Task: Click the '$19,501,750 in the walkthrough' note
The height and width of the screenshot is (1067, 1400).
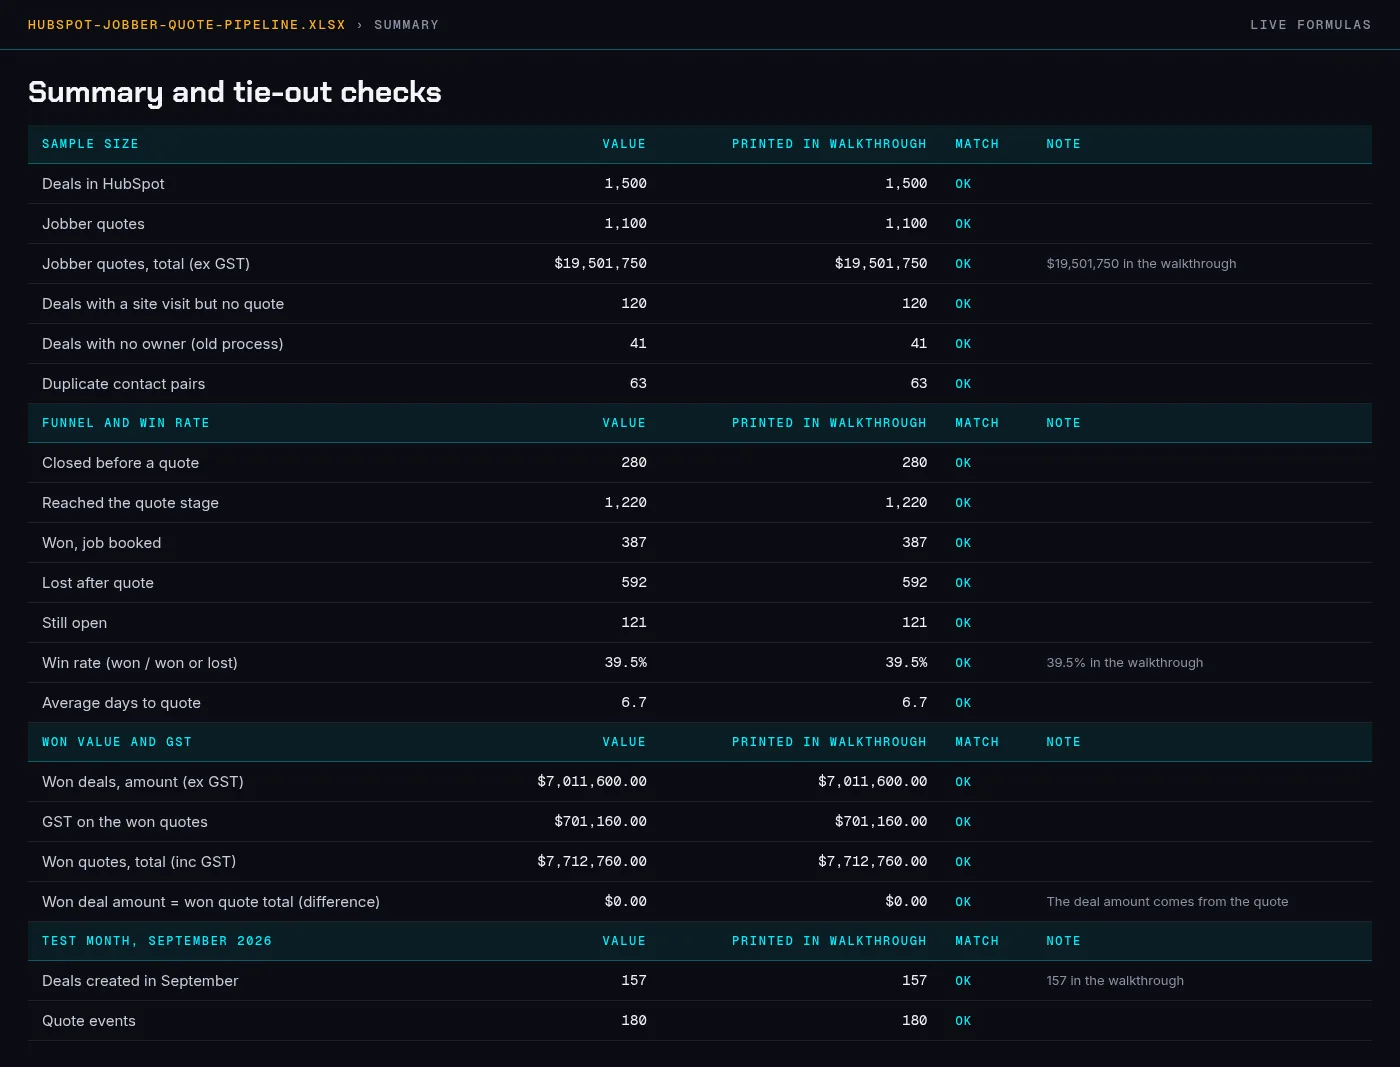Action: [1141, 264]
